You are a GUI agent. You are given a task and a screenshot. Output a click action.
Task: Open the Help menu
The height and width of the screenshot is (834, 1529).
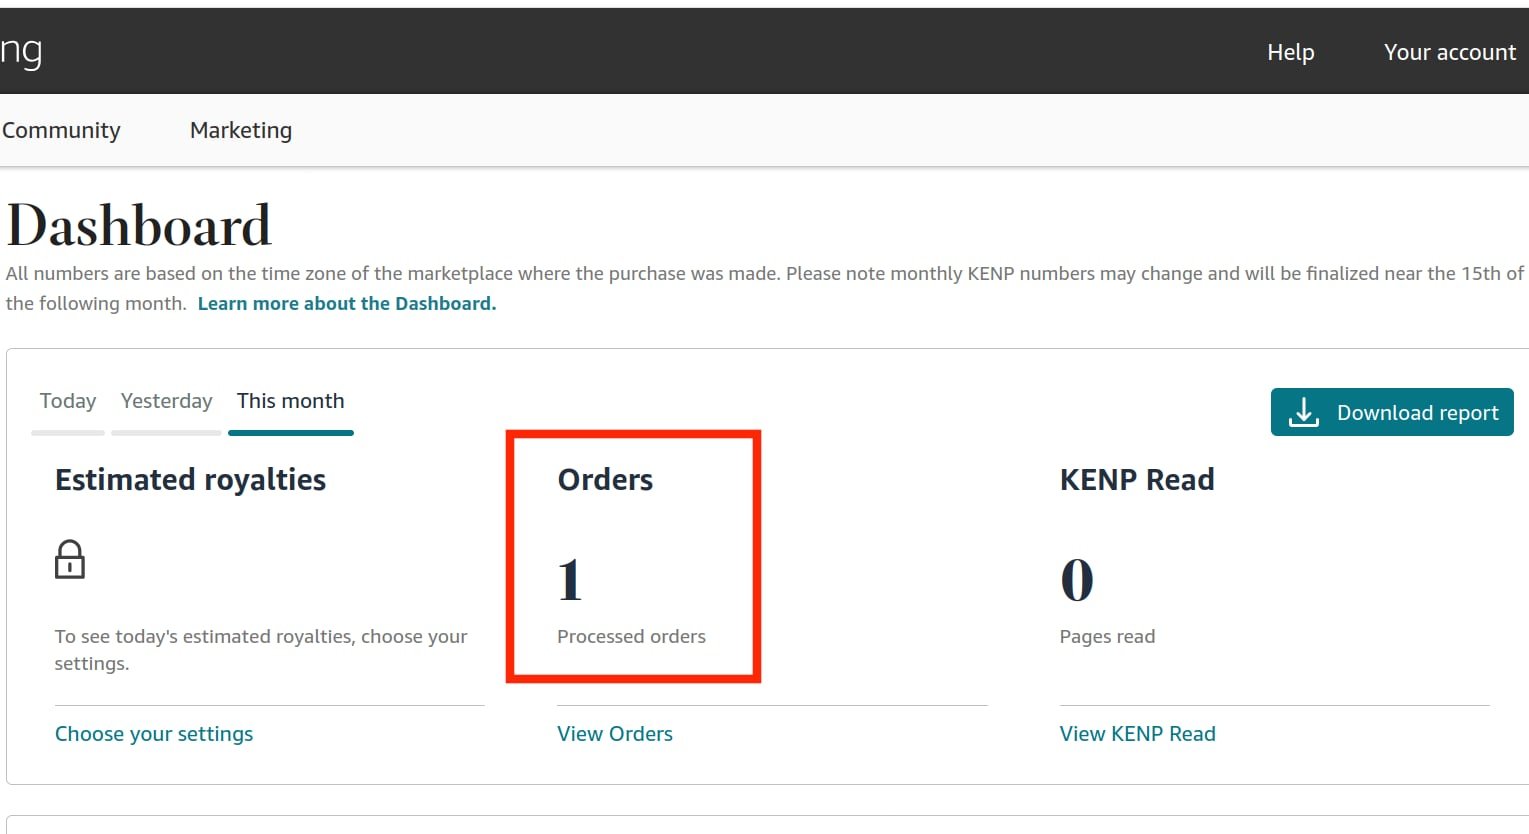1290,52
